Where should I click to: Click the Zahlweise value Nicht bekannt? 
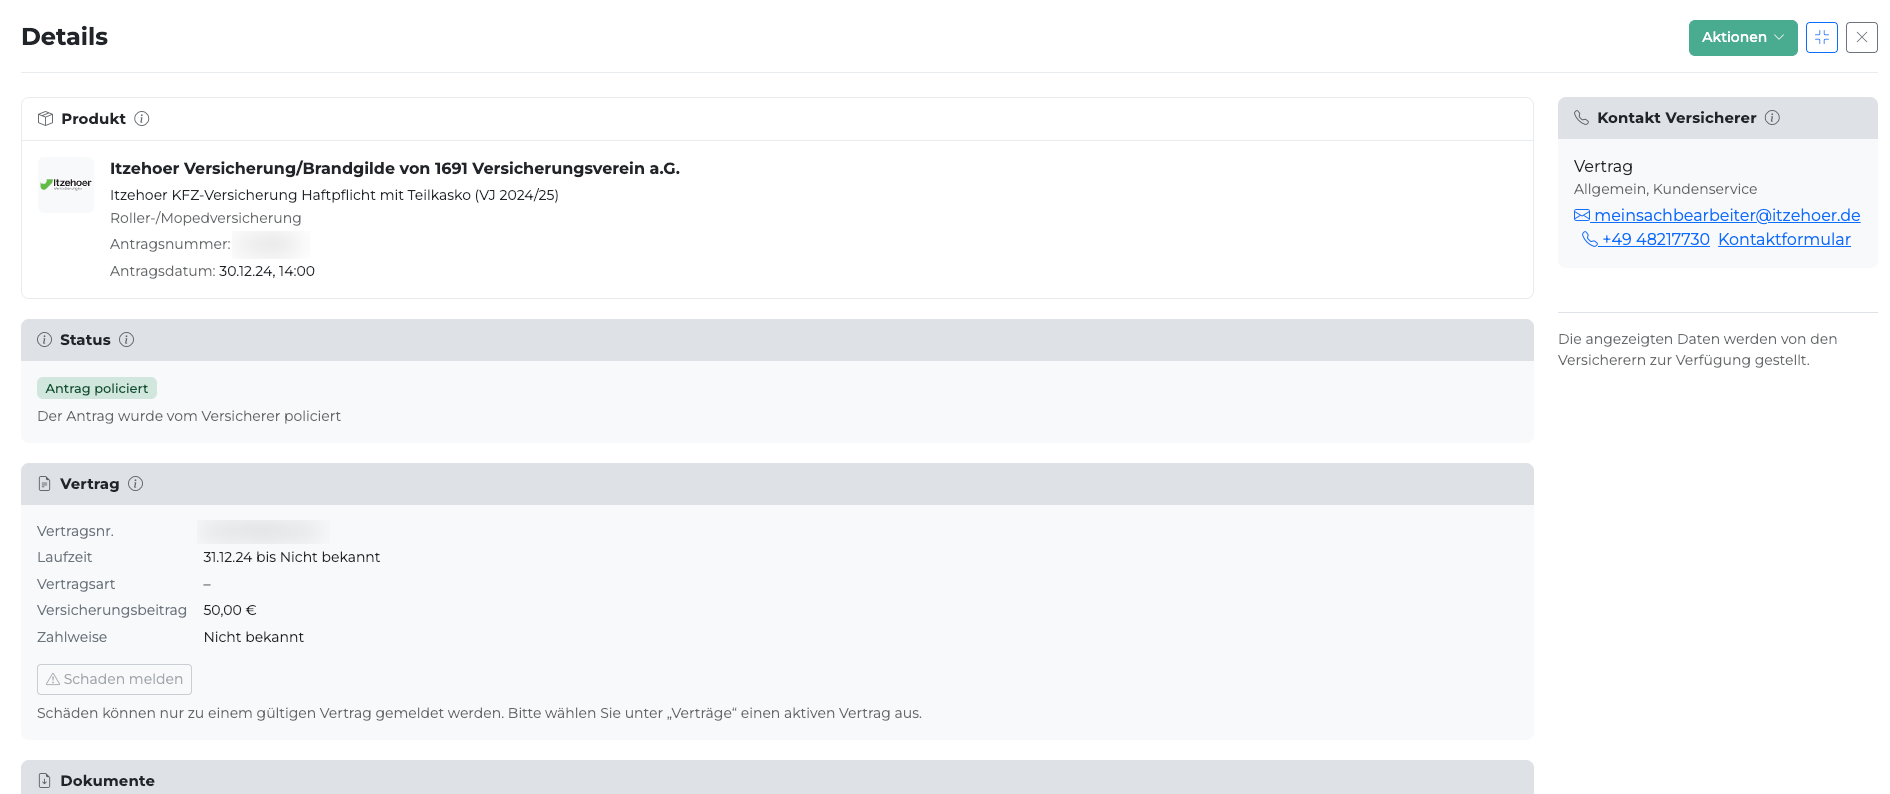click(254, 637)
